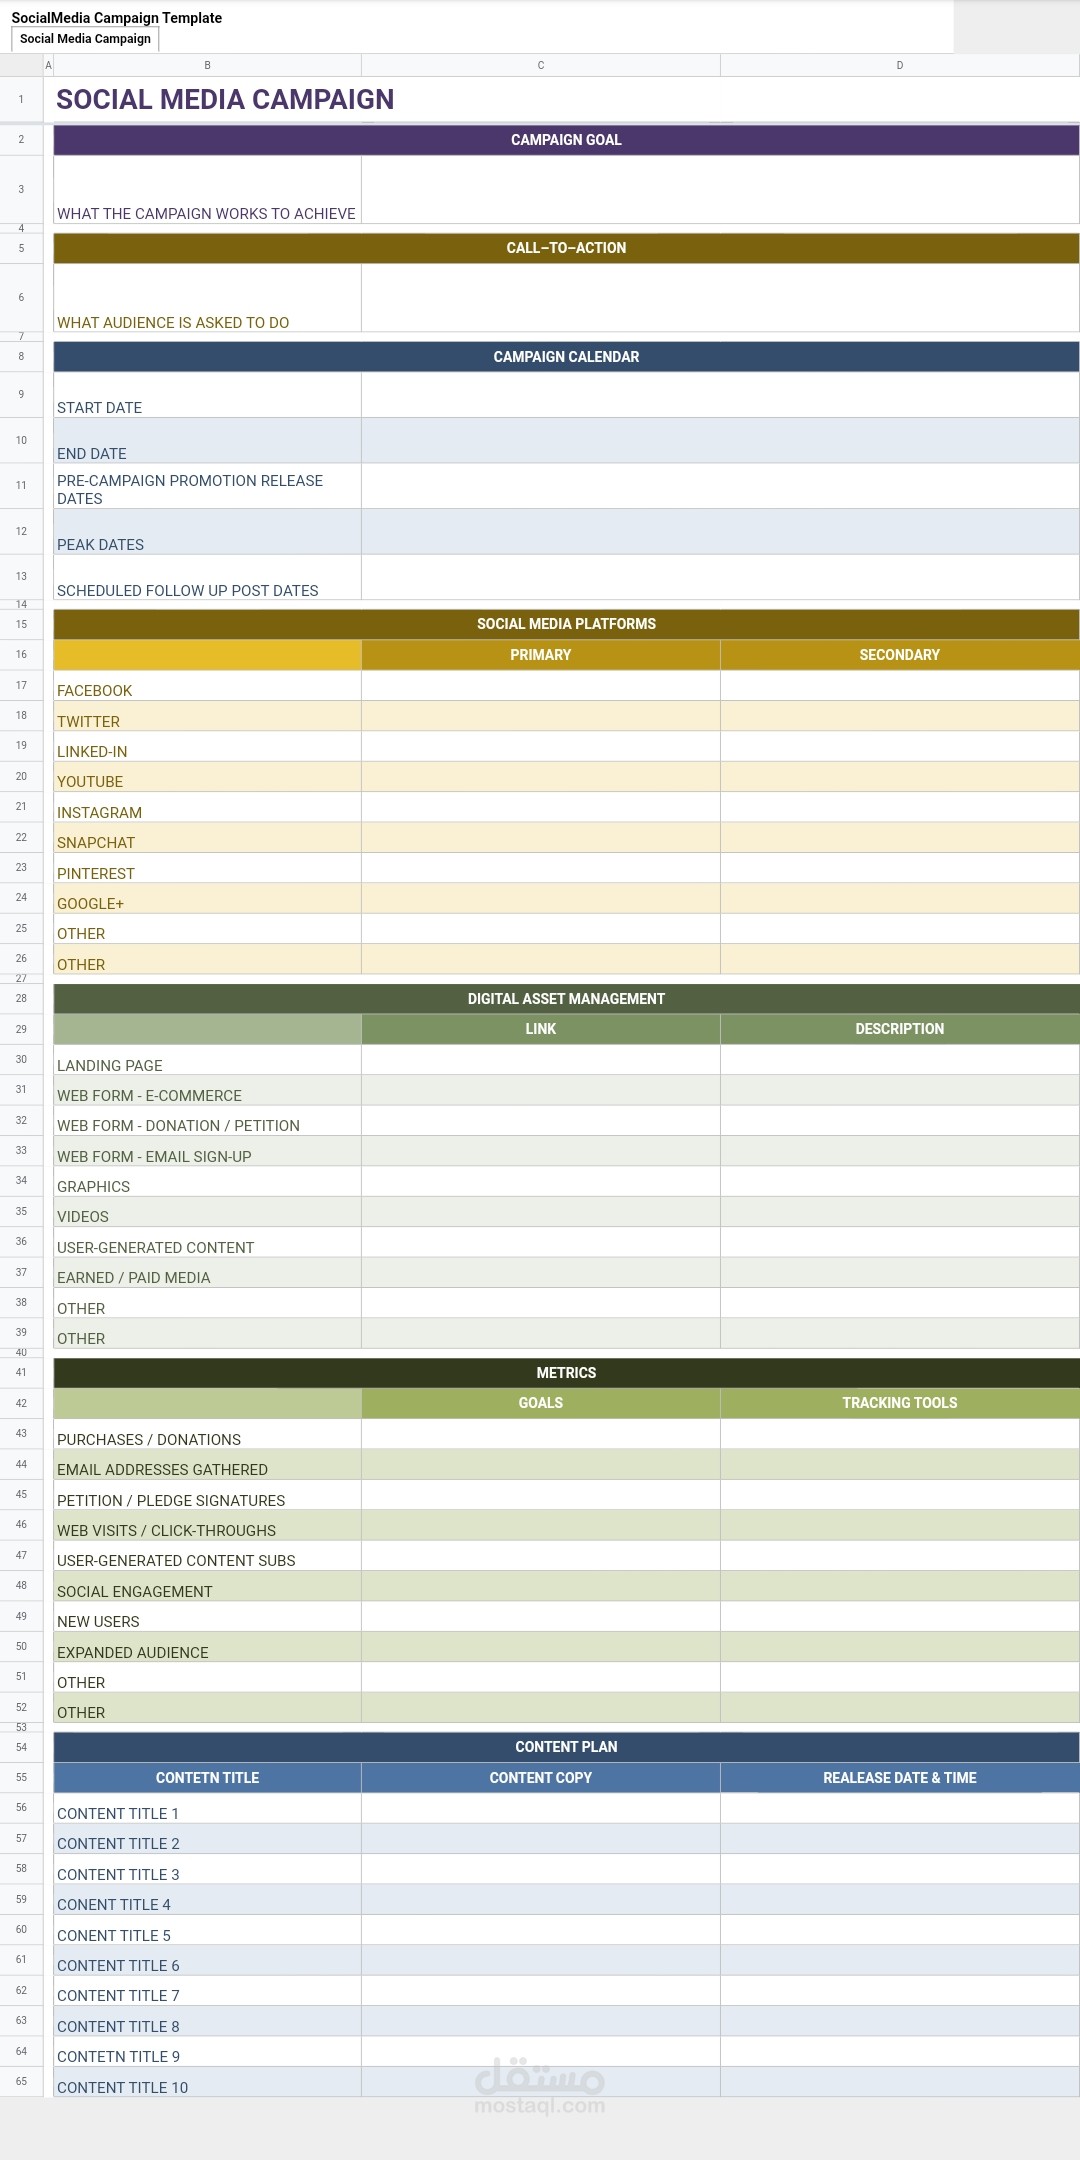
Task: Select the CONTENT TITLE 1 cell
Action: coord(207,1808)
